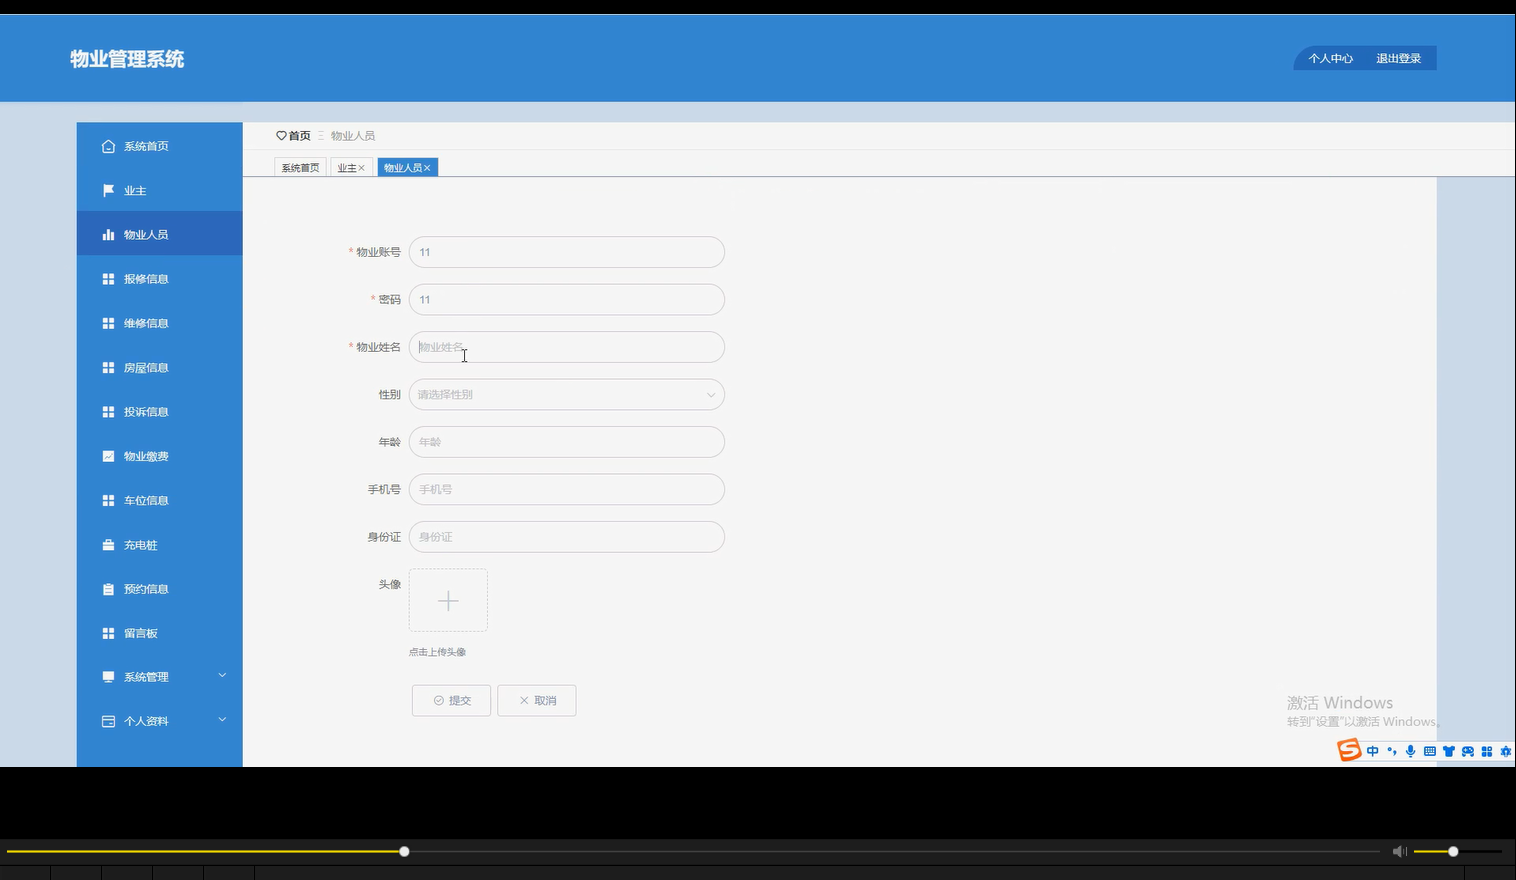Click the grid icon beside 车位信息
This screenshot has height=880, width=1516.
pos(108,500)
